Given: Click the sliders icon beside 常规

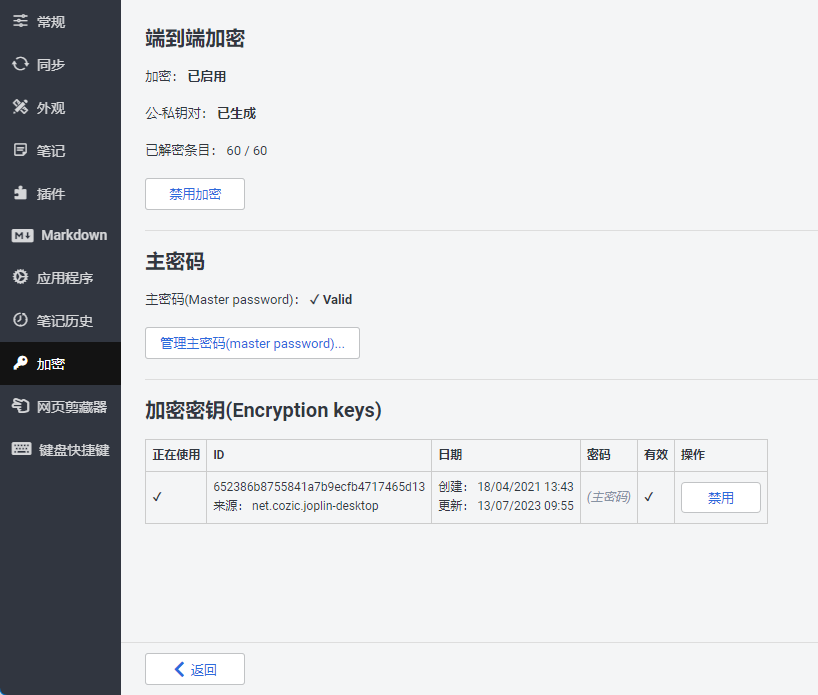Looking at the screenshot, I should pyautogui.click(x=20, y=21).
